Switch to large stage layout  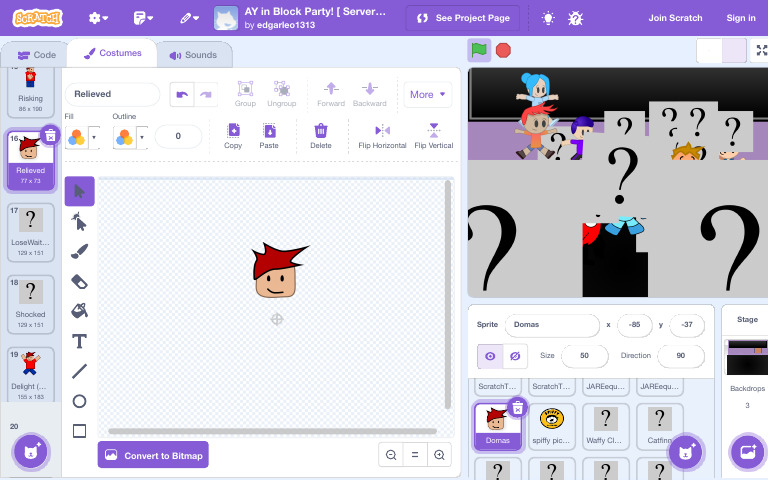[734, 50]
